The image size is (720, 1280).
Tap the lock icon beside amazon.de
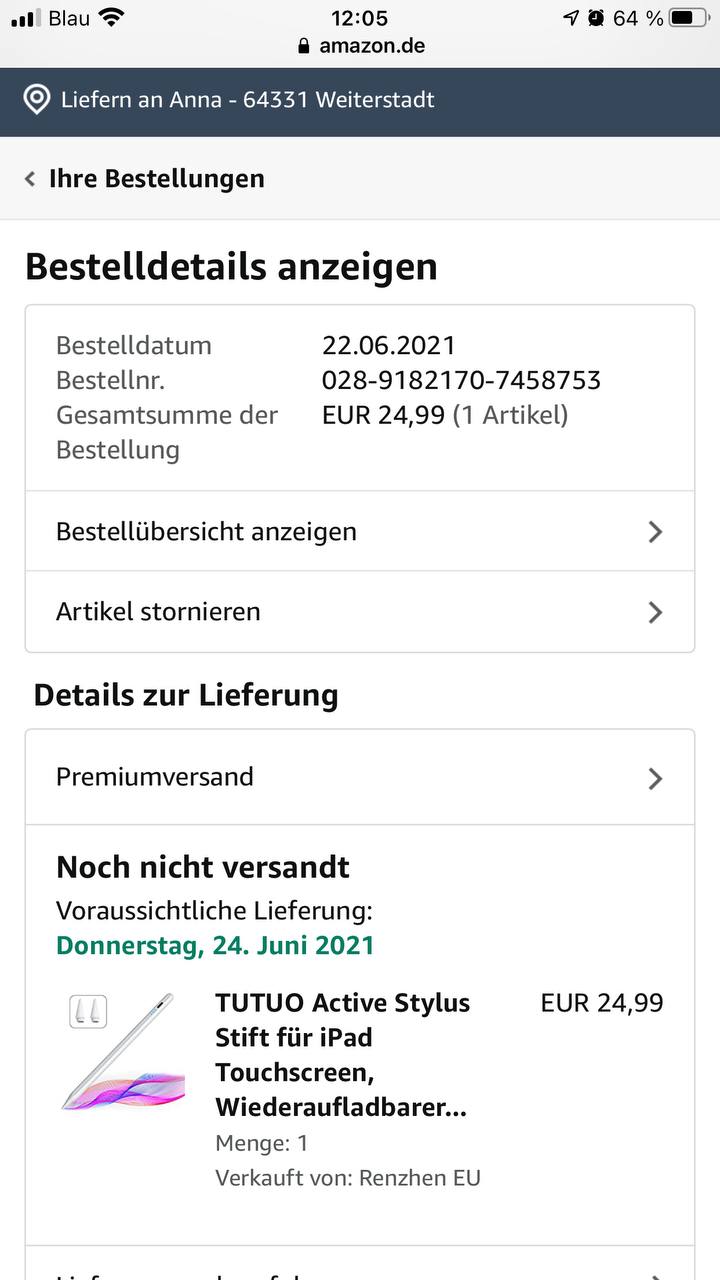coord(304,46)
